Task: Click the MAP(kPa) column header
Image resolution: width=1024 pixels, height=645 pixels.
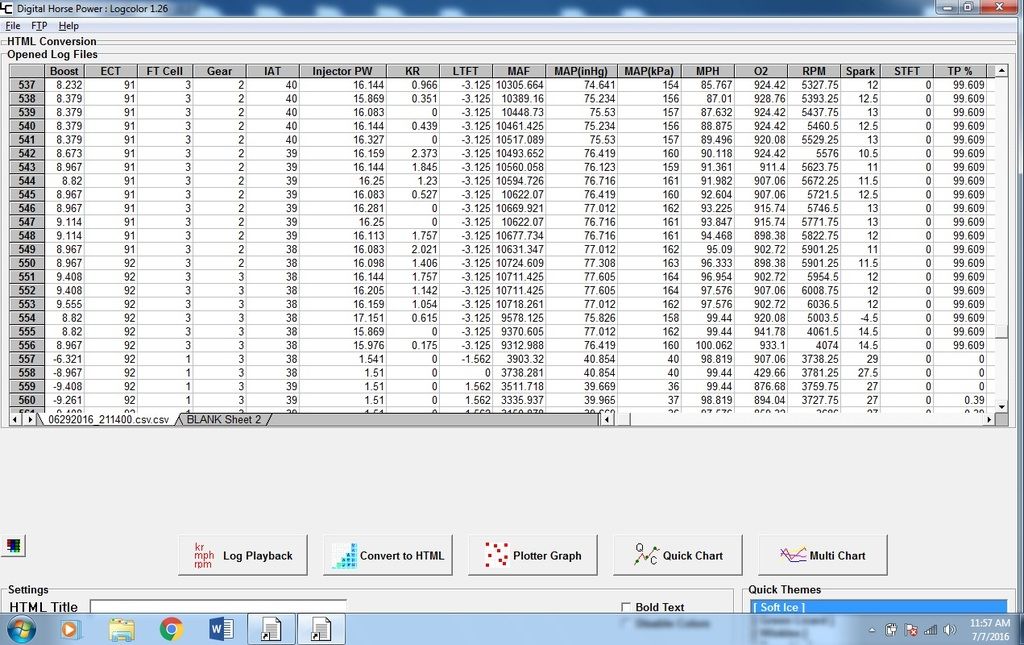Action: click(x=648, y=71)
